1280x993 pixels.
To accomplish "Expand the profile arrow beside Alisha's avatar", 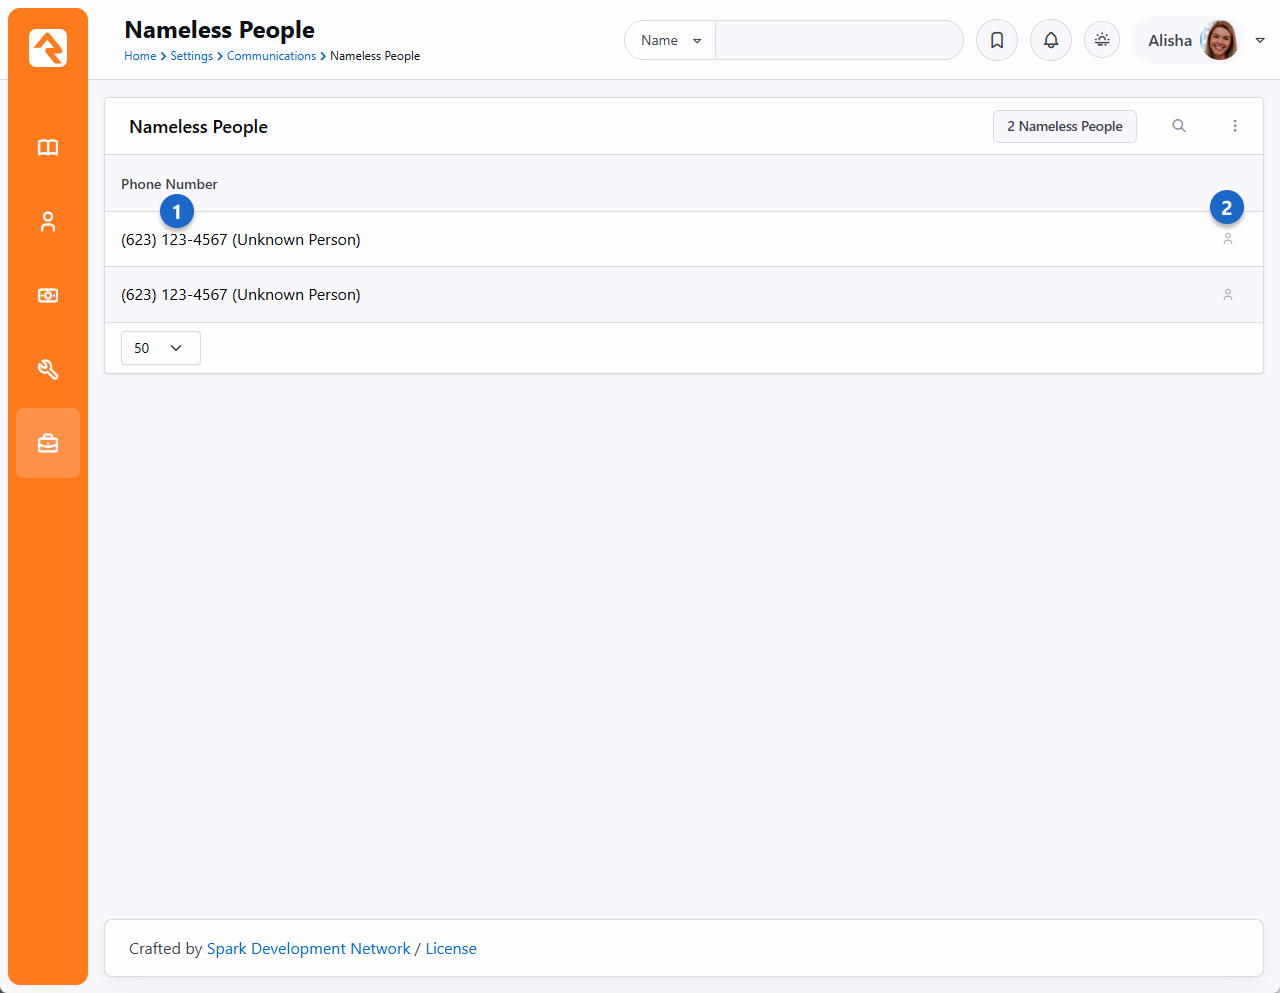I will pos(1260,40).
